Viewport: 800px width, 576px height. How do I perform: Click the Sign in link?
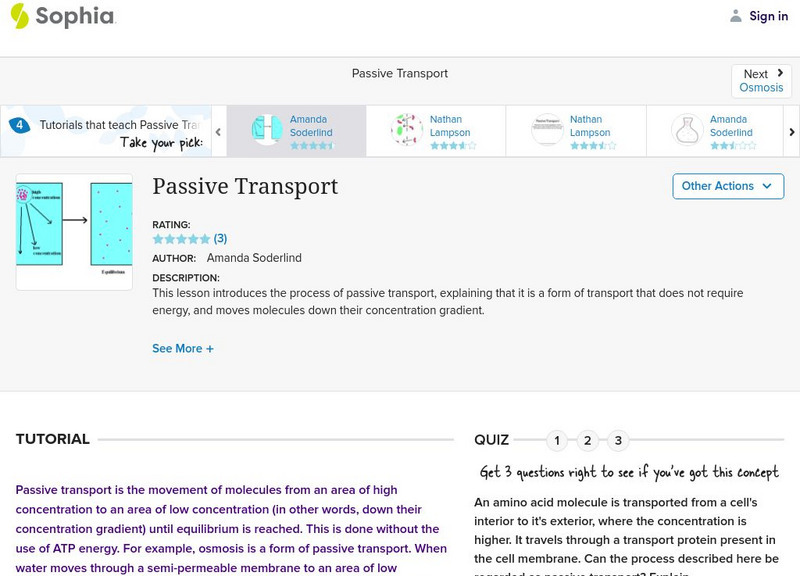point(769,16)
